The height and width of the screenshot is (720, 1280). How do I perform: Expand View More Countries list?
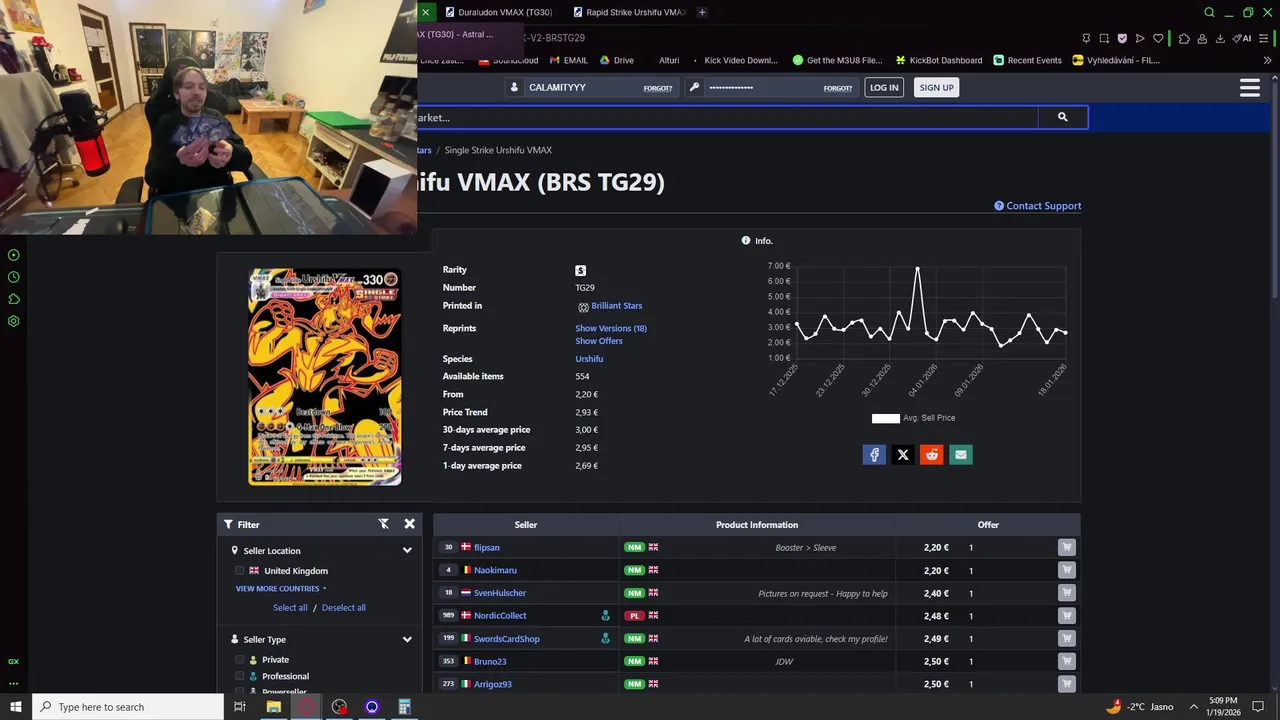coord(280,589)
